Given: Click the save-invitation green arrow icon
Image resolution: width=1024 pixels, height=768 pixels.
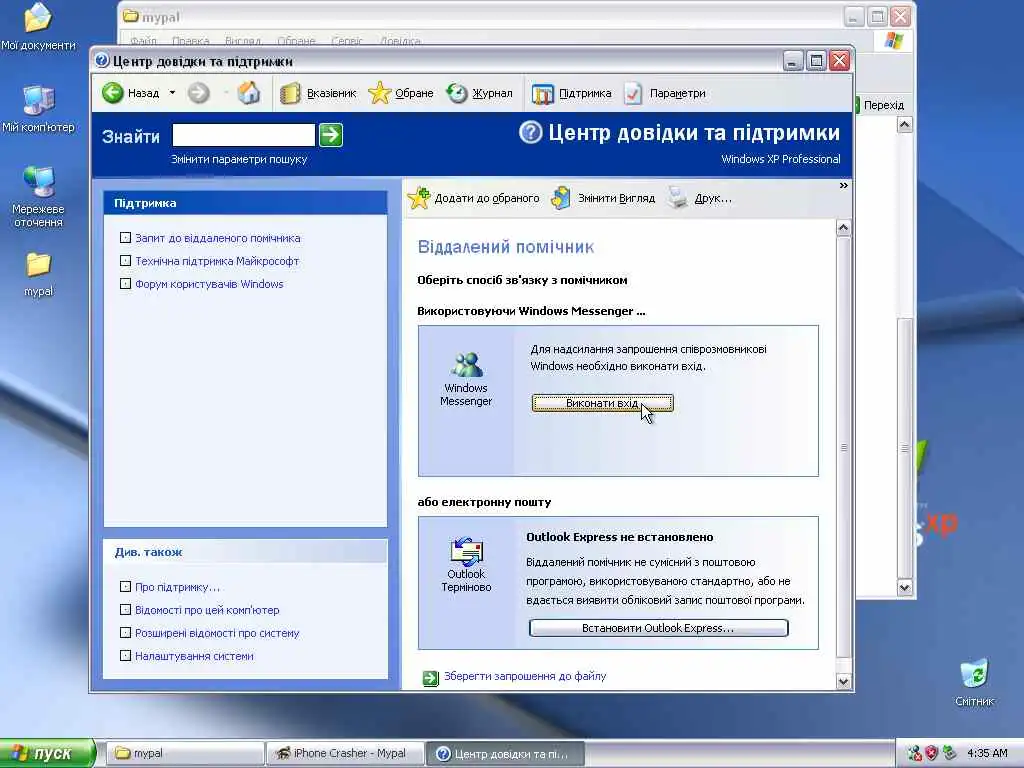Looking at the screenshot, I should pos(430,678).
